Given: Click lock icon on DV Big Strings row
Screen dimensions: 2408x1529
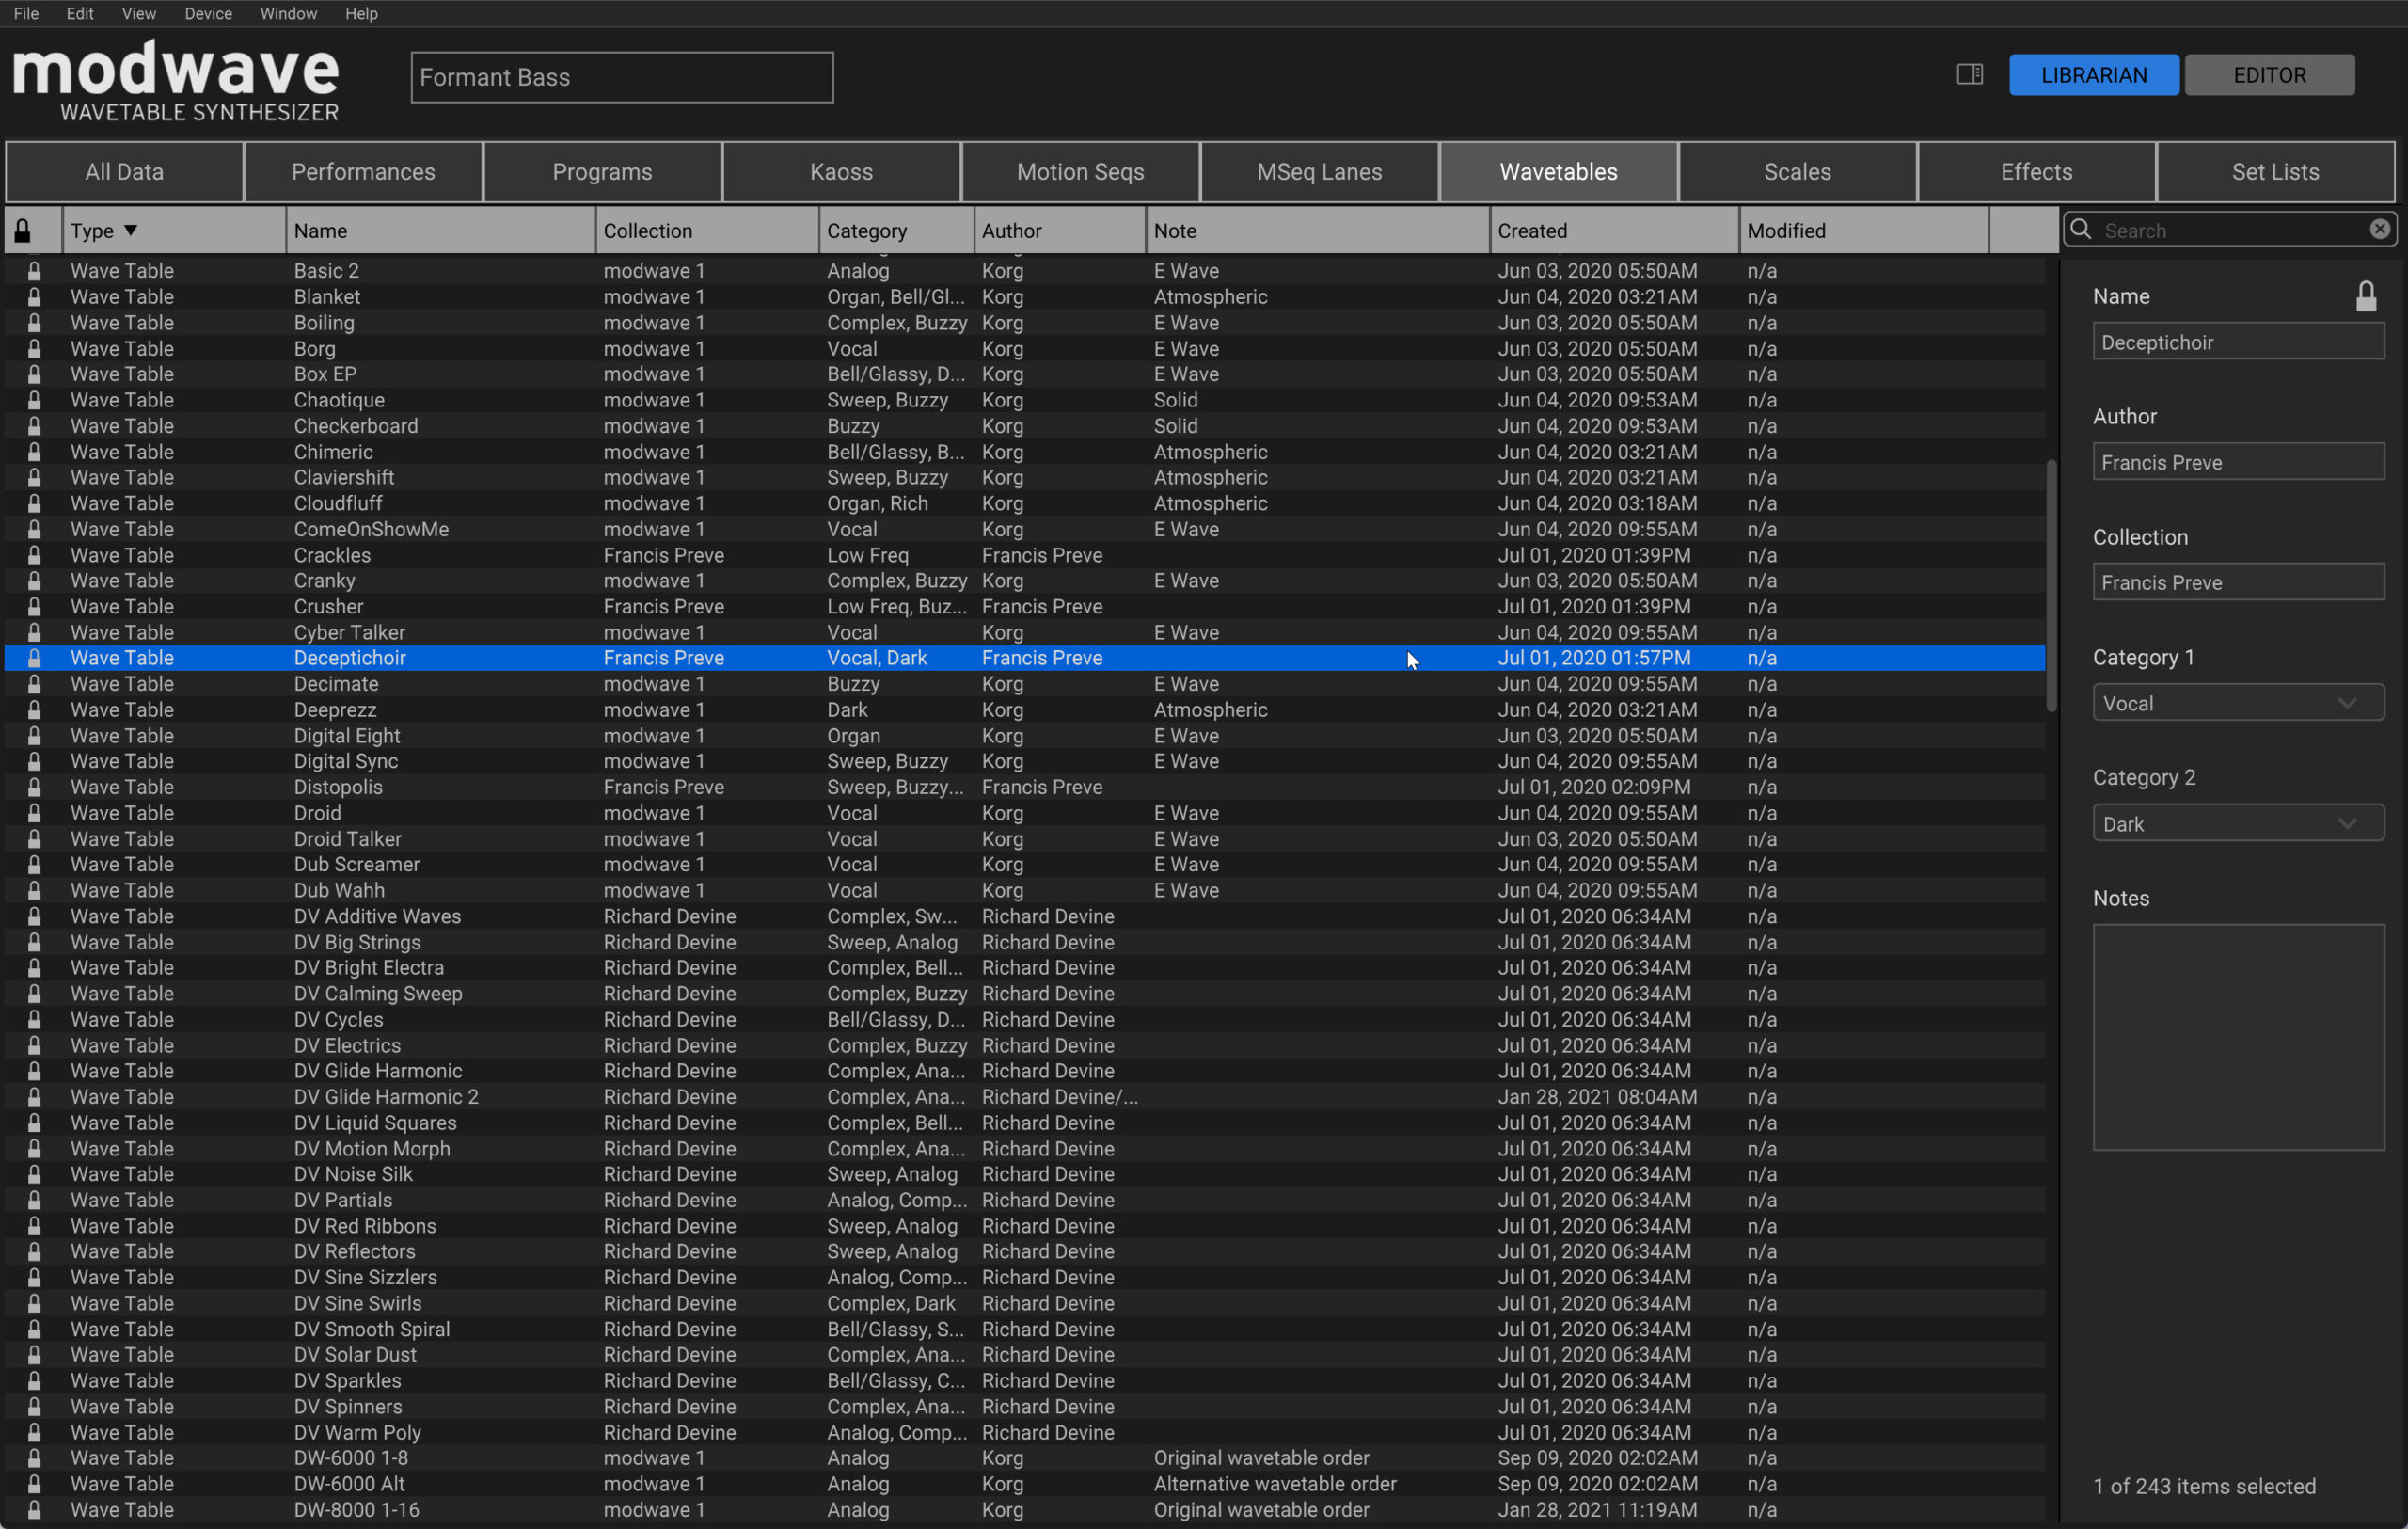Looking at the screenshot, I should pyautogui.click(x=34, y=942).
